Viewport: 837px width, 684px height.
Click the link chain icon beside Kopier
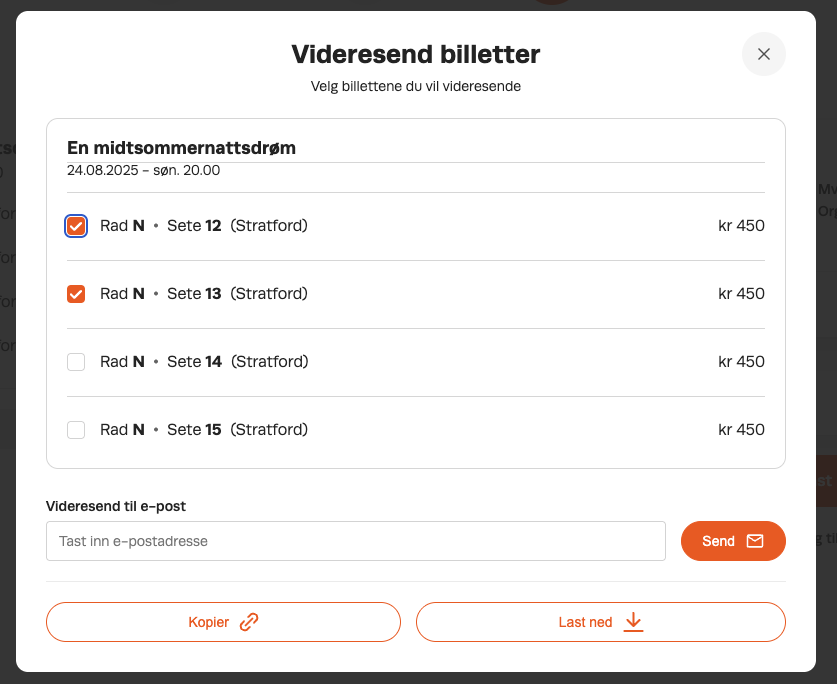249,622
